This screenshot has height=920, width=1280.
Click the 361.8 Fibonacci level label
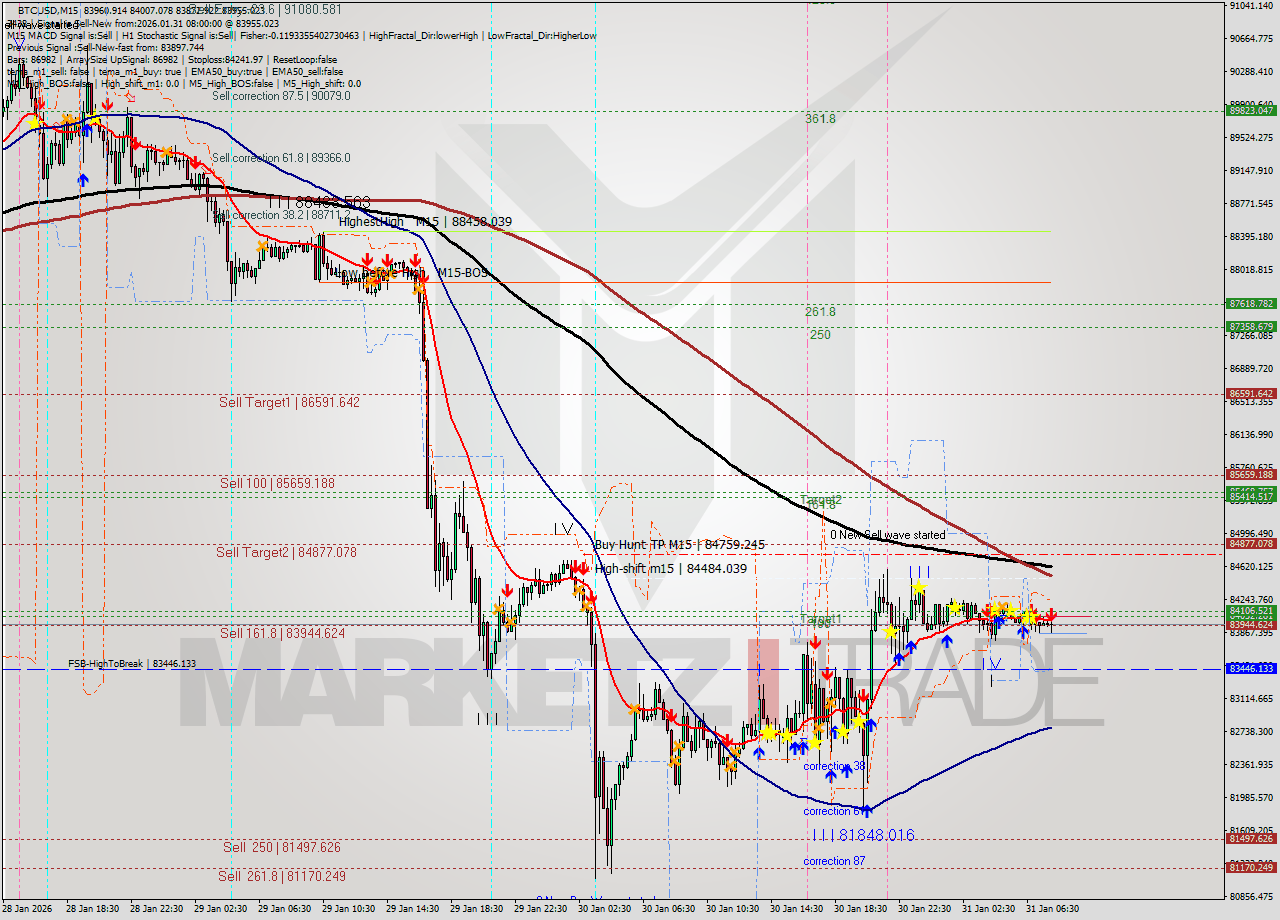[x=818, y=118]
